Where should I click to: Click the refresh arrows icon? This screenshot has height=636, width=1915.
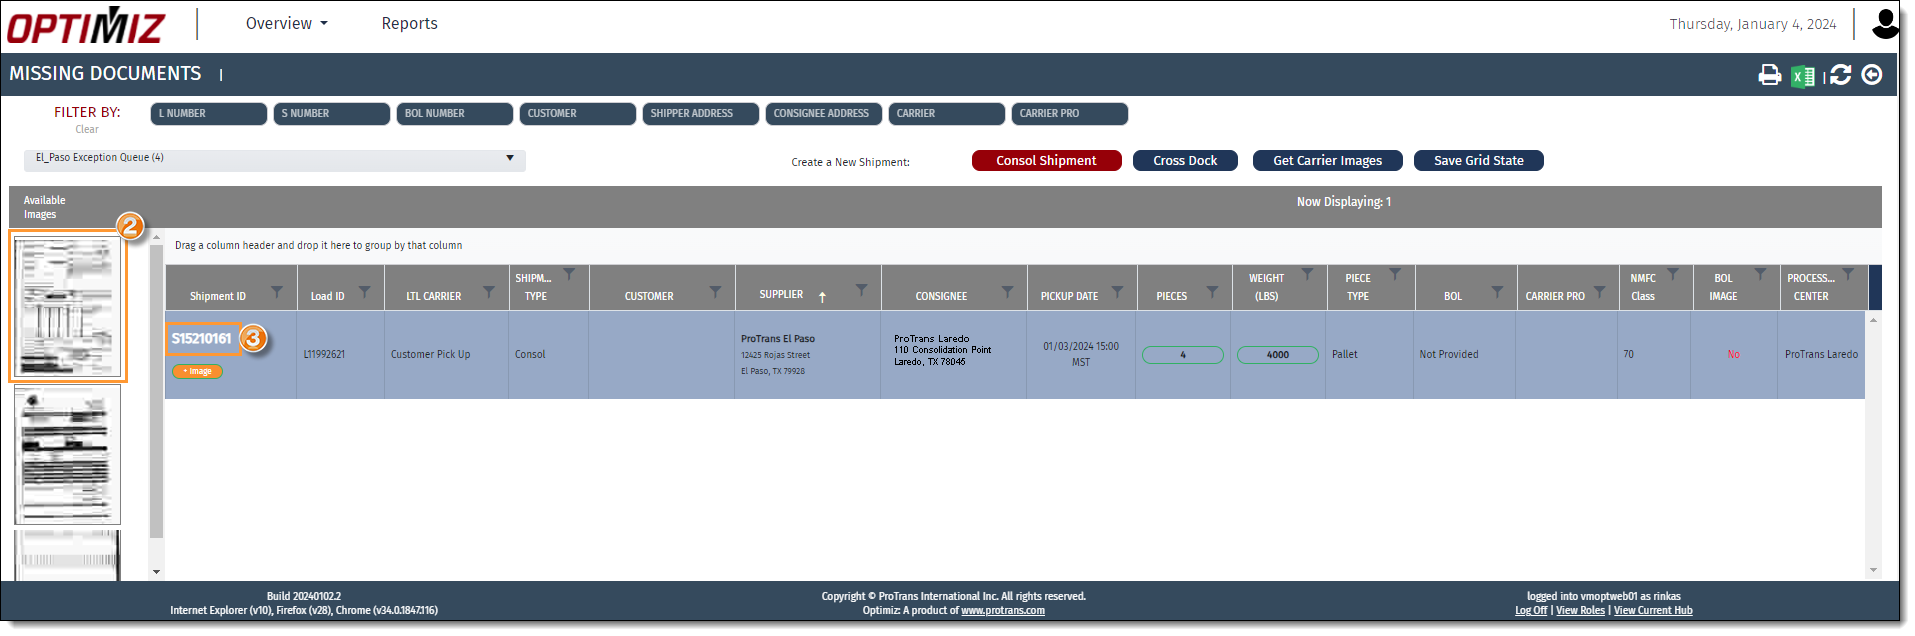coord(1840,75)
